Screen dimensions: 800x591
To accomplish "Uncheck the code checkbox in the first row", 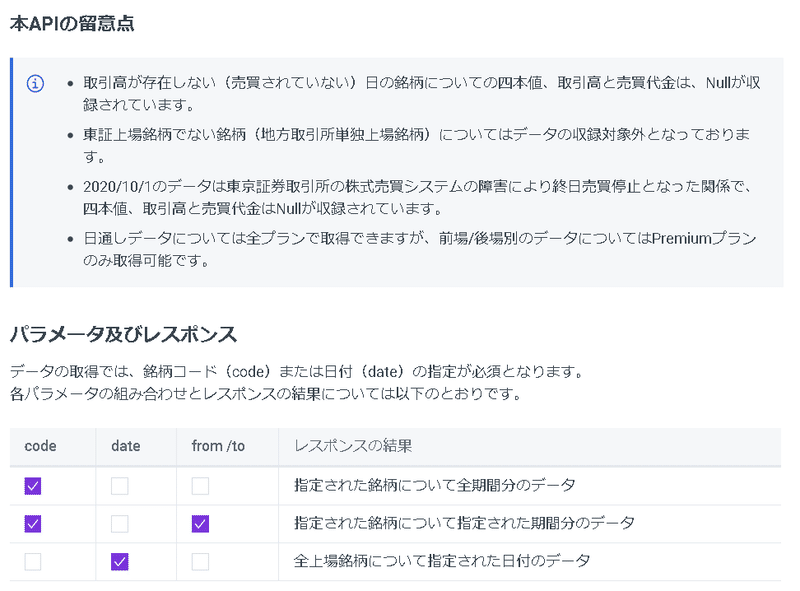I will (32, 485).
